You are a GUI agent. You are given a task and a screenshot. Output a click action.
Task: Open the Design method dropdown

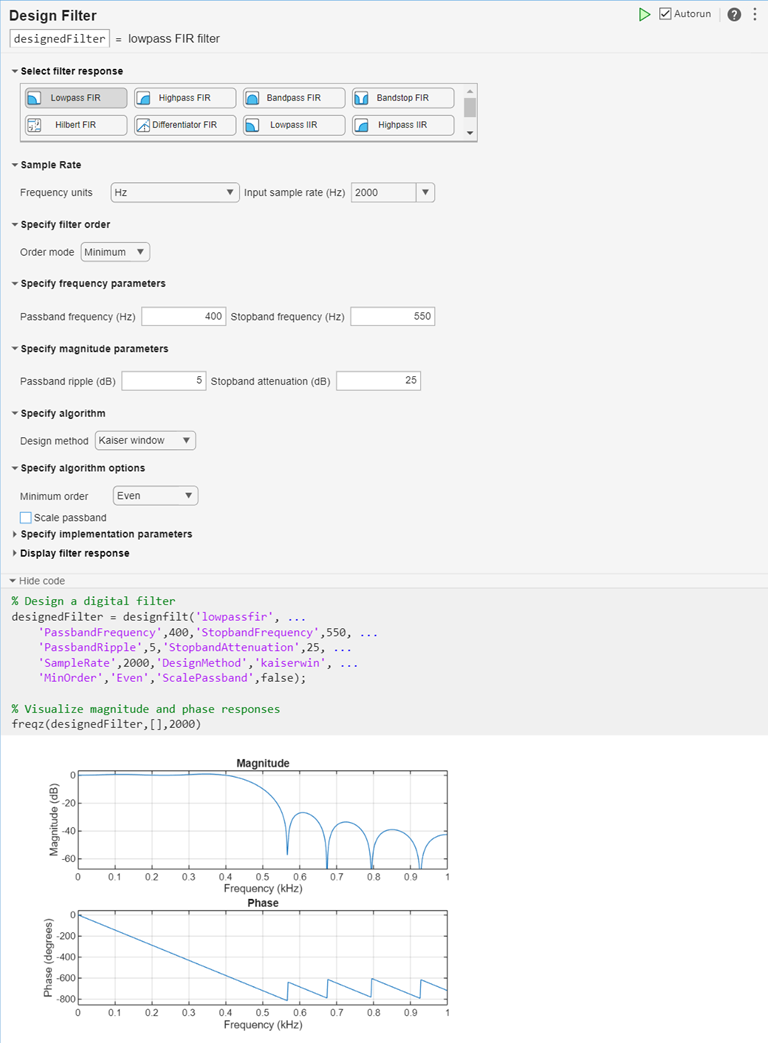point(144,440)
